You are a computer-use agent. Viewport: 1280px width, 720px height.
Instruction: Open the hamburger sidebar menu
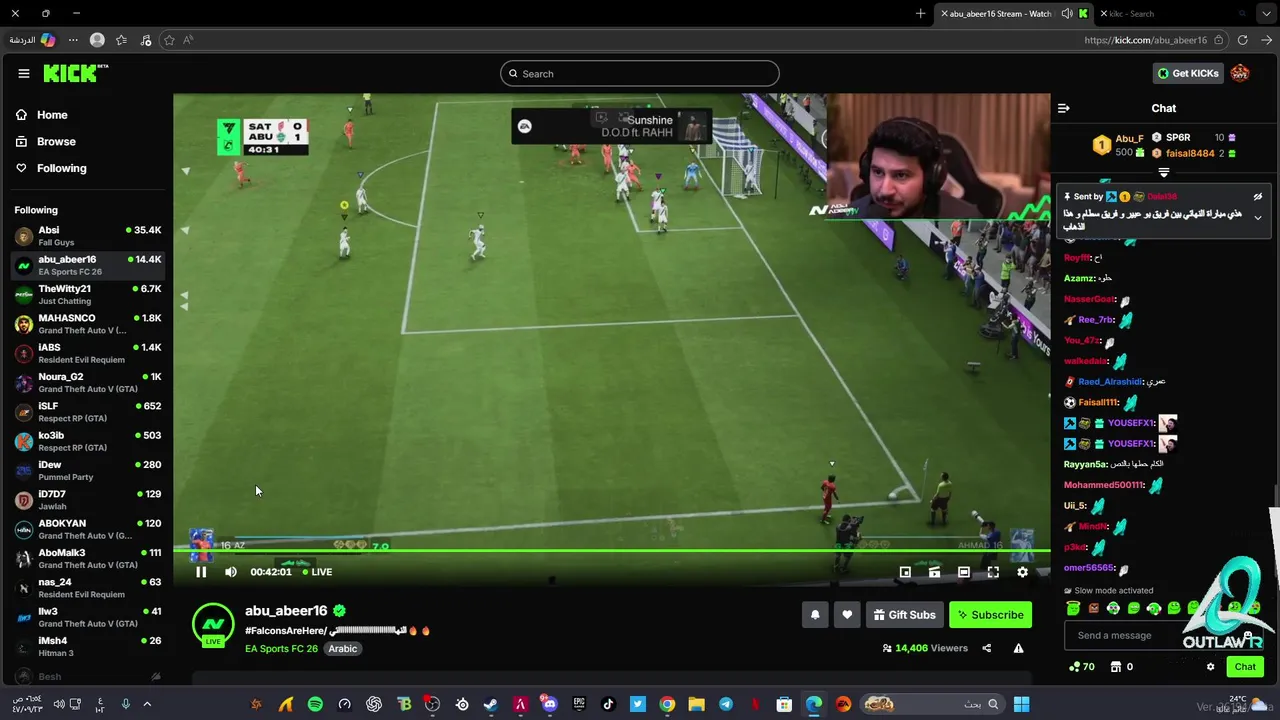[23, 73]
